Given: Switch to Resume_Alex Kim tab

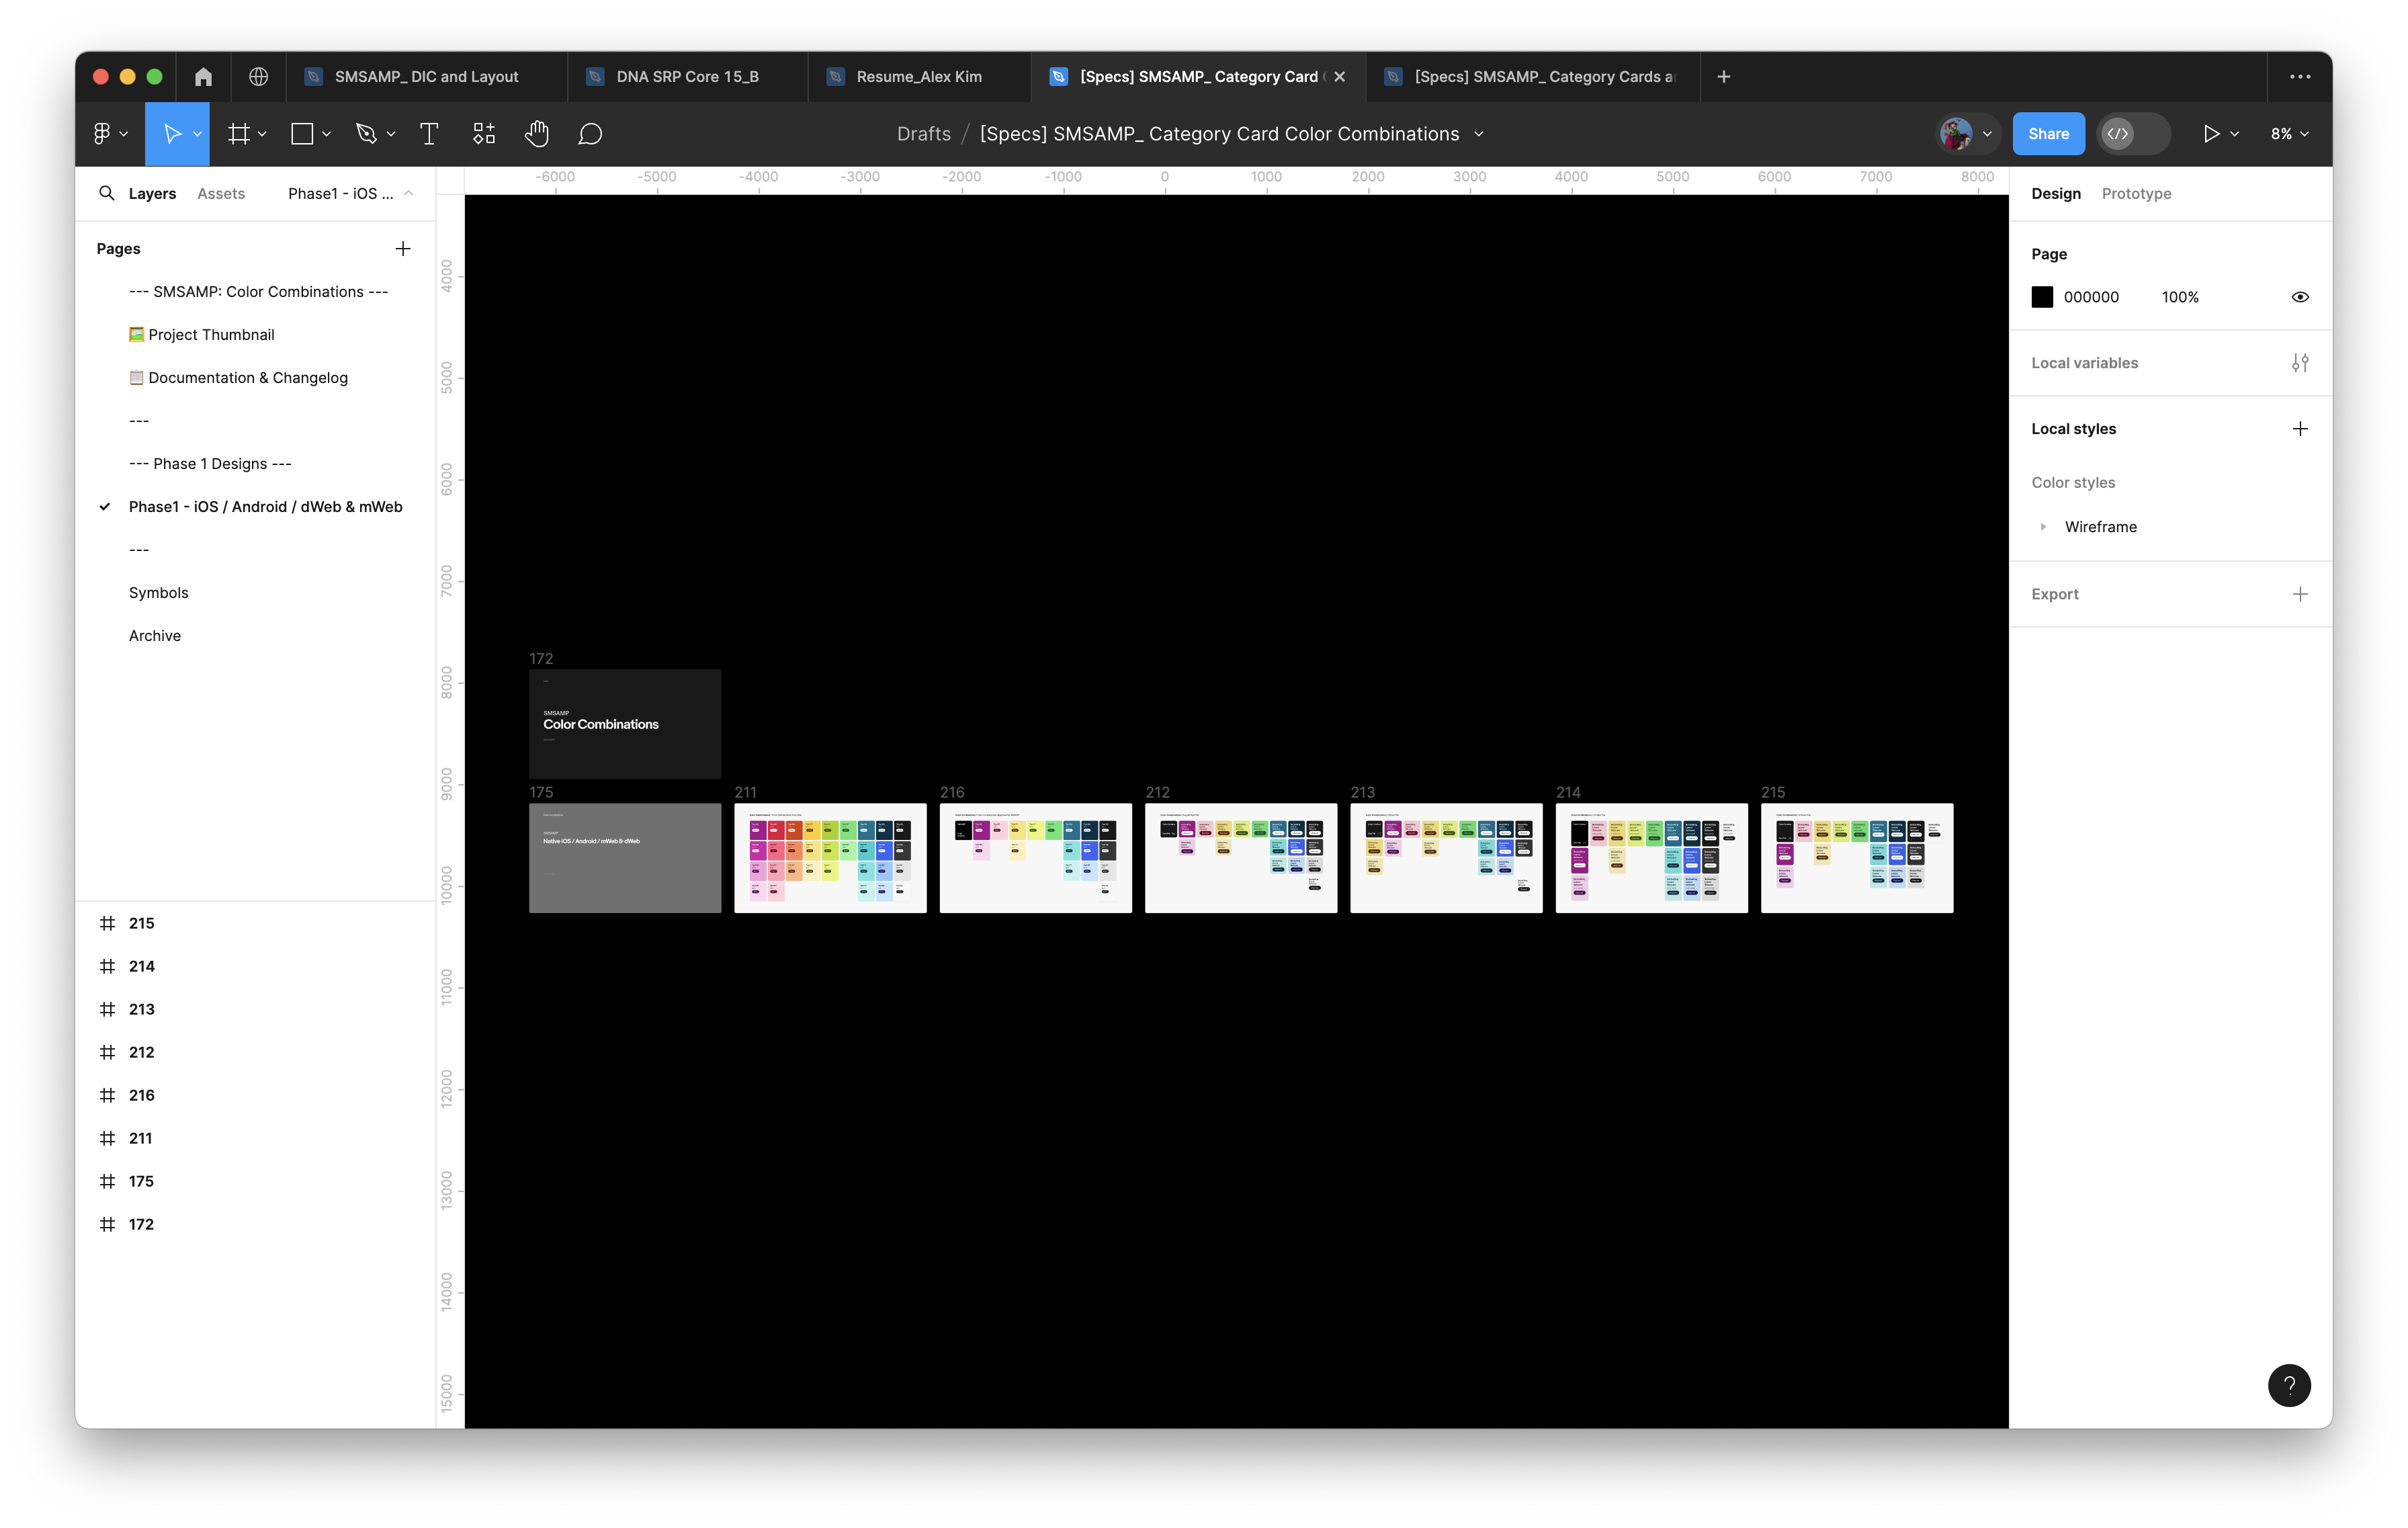Looking at the screenshot, I should 918,76.
